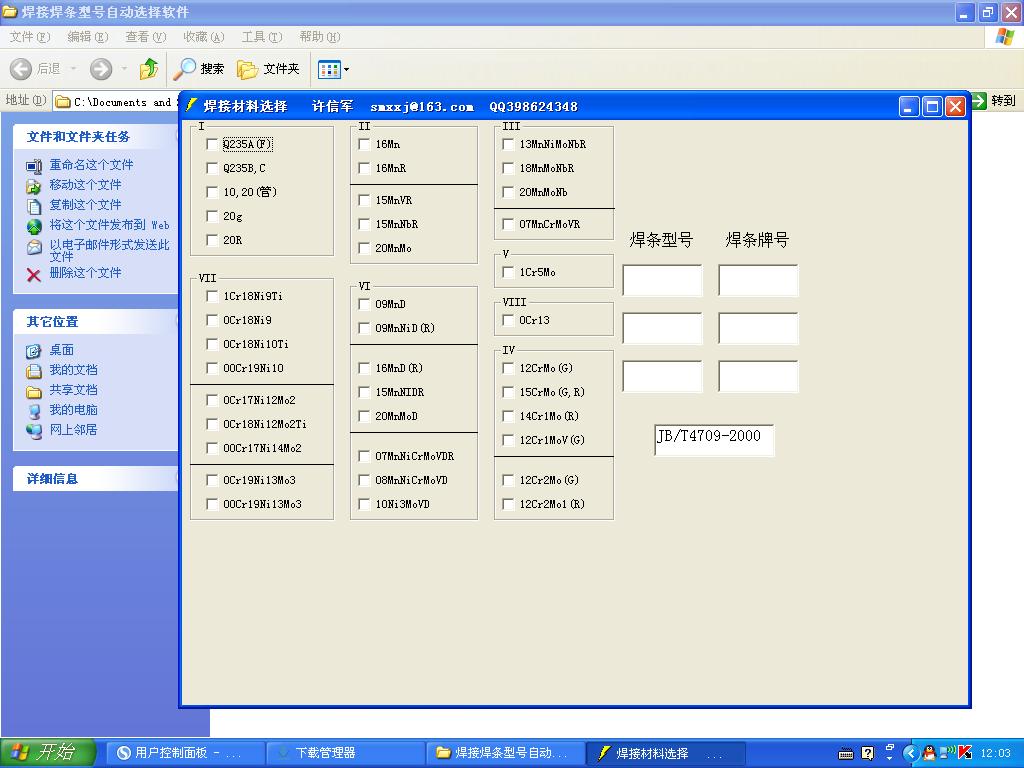Open the 搜索 search tool

pyautogui.click(x=199, y=69)
